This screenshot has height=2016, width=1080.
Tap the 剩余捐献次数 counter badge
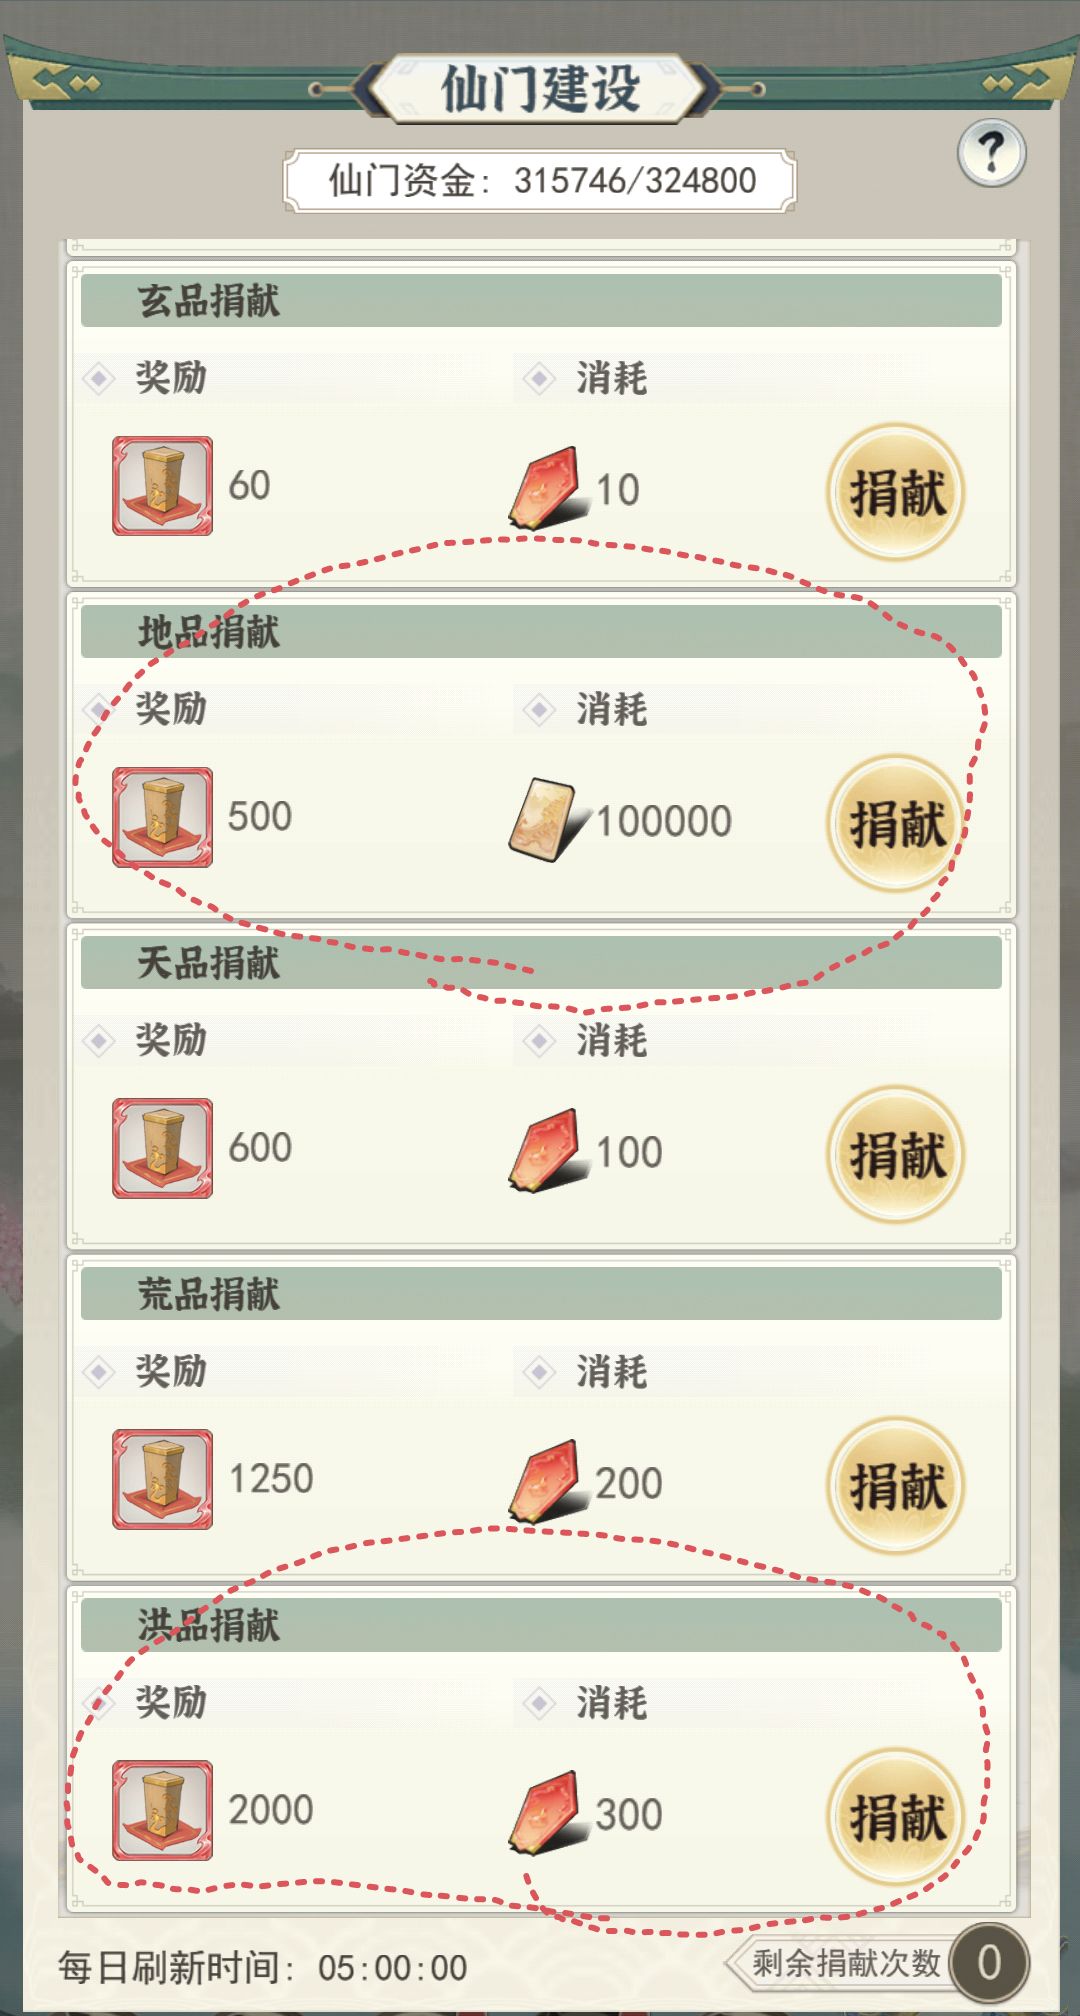988,1962
